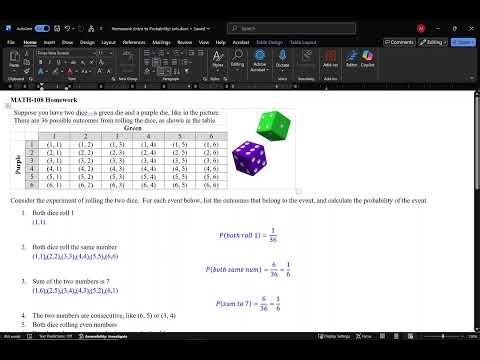Viewport: 480px width, 360px height.
Task: Click Display Settings in status bar
Action: (334, 336)
